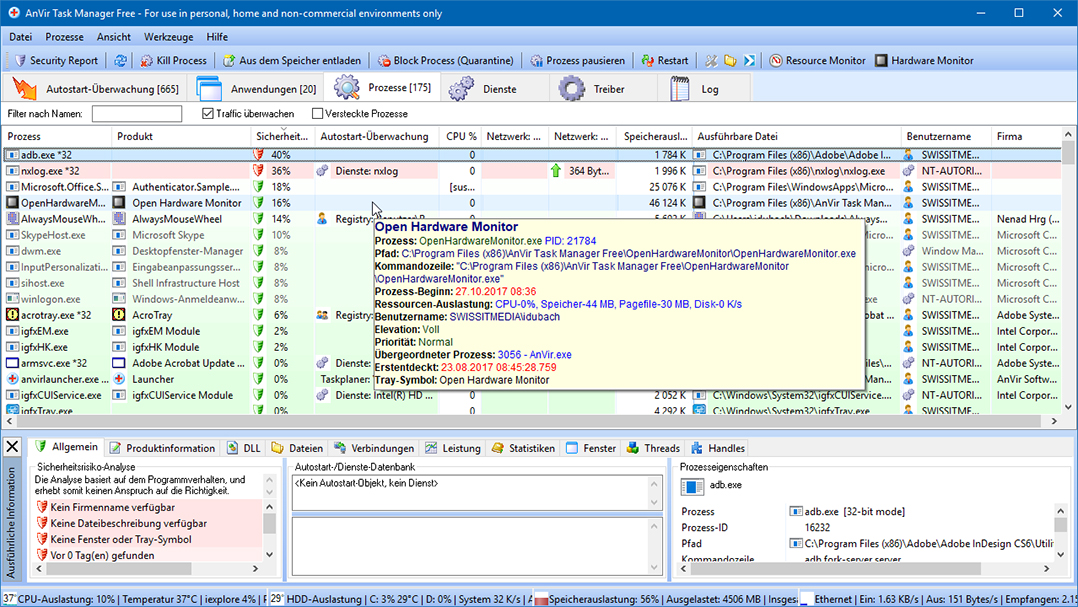This screenshot has width=1078, height=607.
Task: Click the Kill Process toolbar button
Action: coord(173,60)
